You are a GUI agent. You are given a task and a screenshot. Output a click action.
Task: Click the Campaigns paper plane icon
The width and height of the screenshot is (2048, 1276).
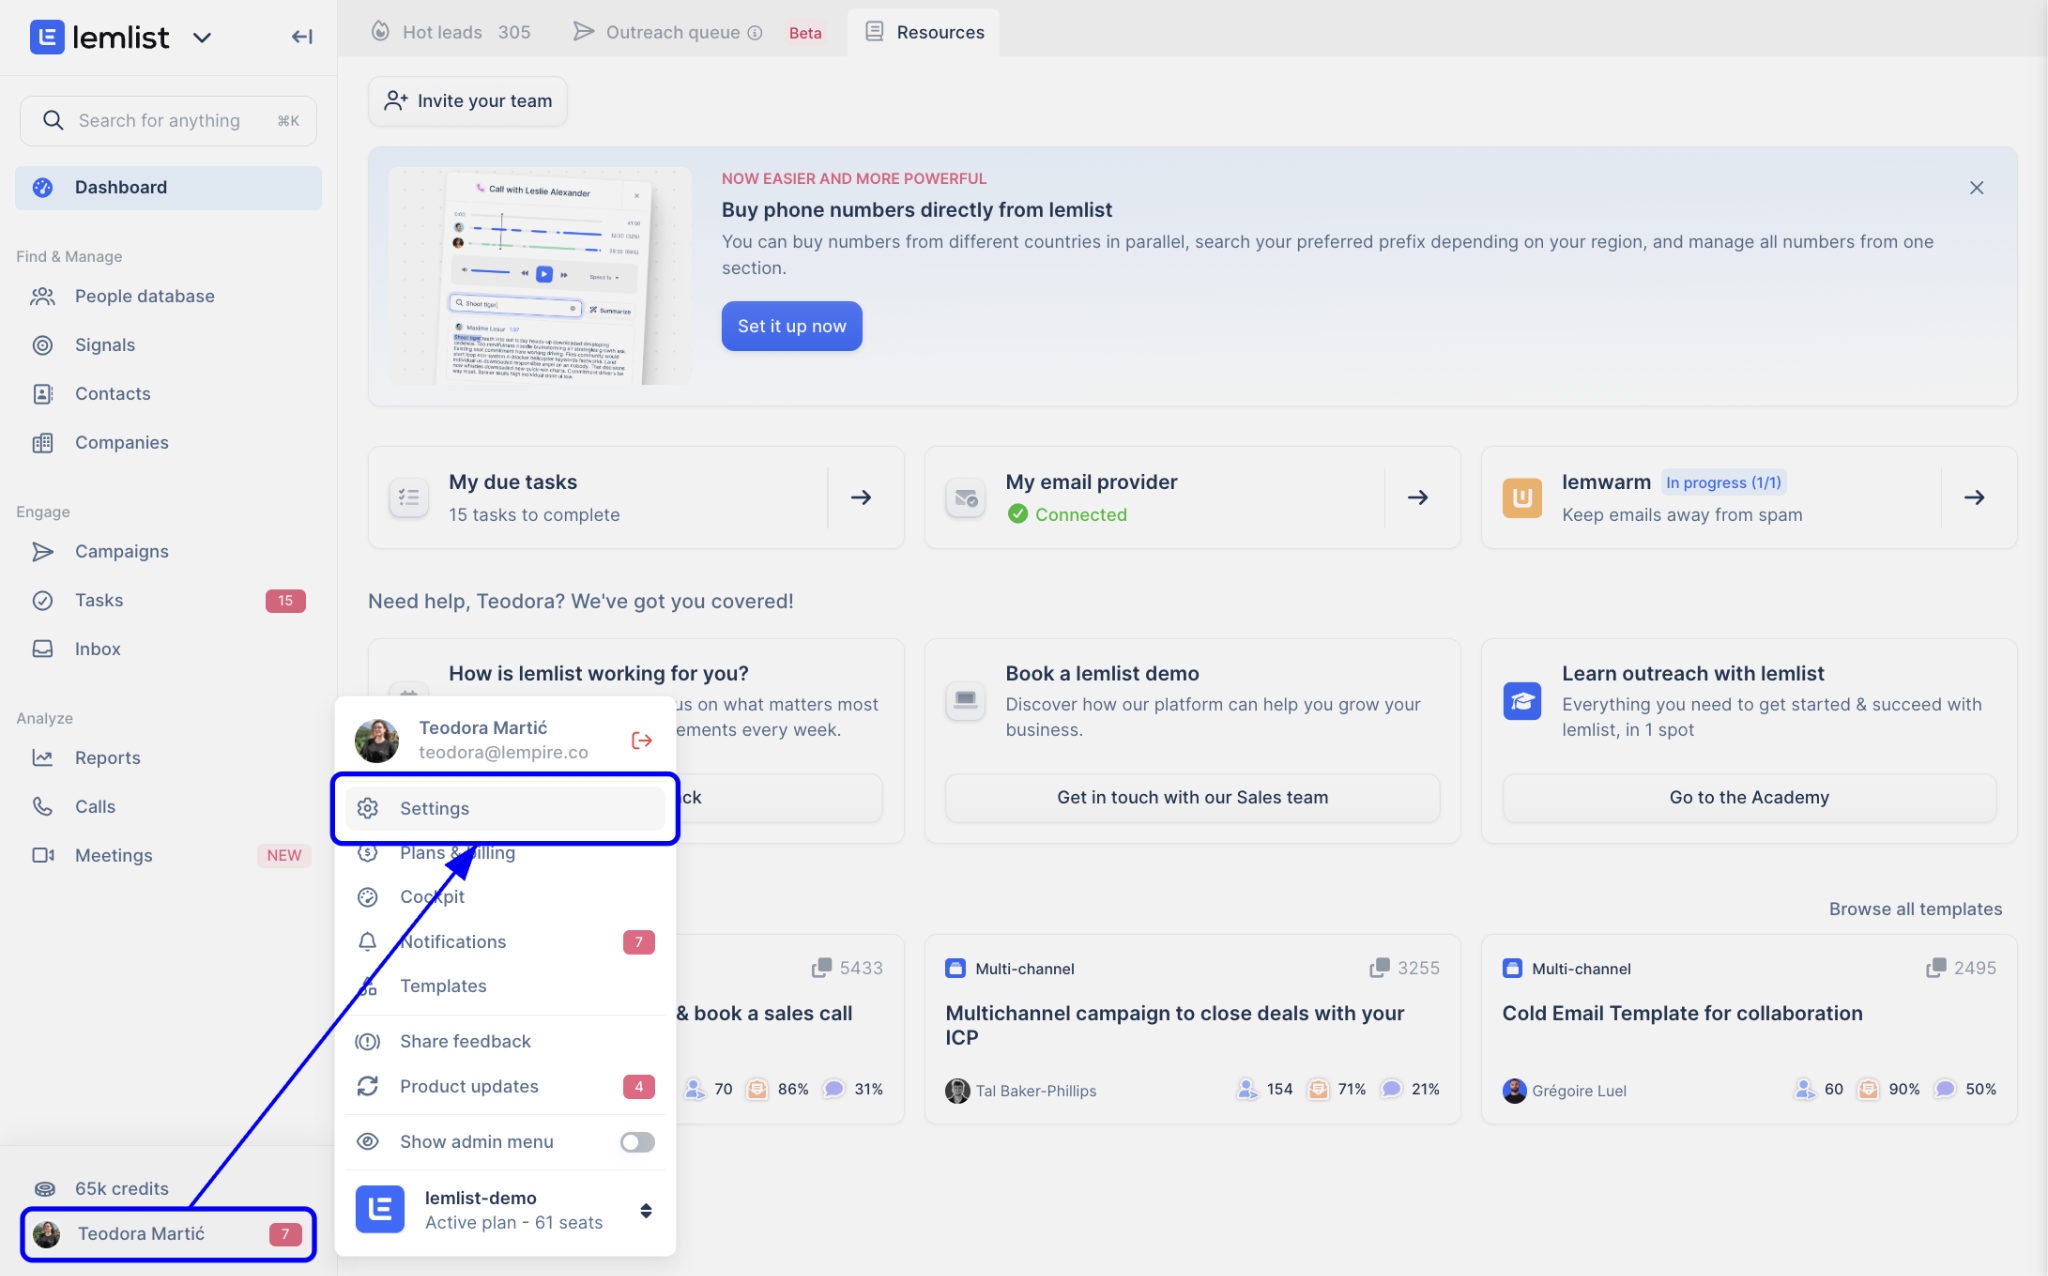(x=43, y=552)
